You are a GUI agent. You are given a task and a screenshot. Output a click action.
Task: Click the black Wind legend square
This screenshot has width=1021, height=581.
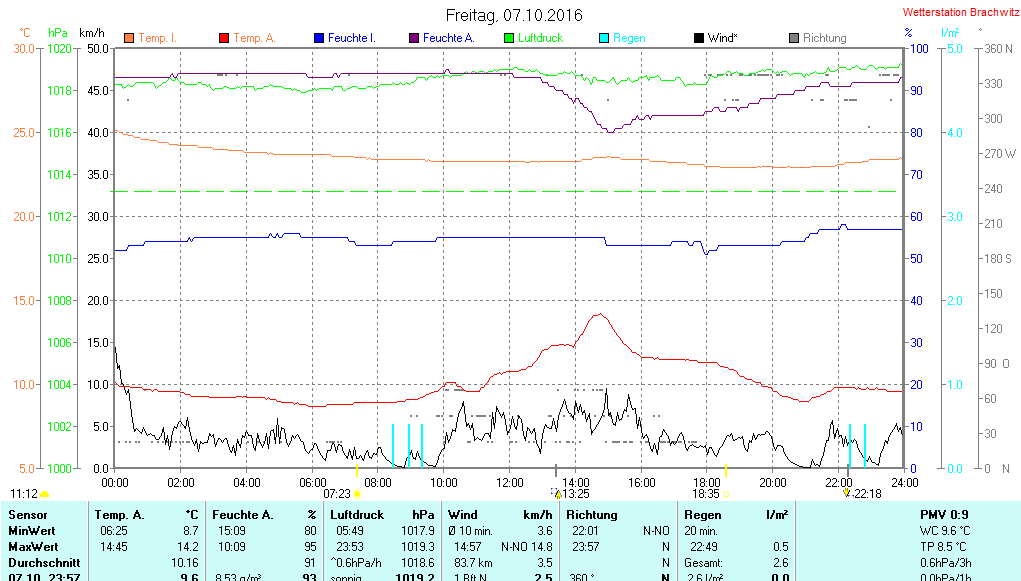click(699, 39)
